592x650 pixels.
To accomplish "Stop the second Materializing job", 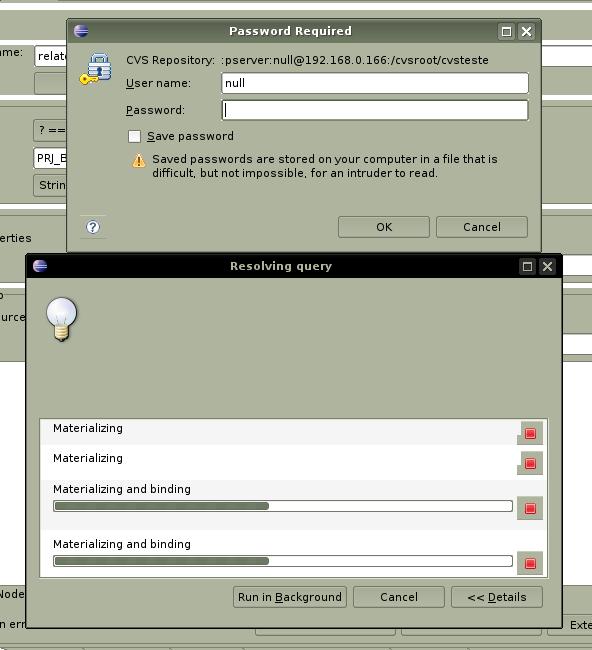I will click(x=530, y=463).
